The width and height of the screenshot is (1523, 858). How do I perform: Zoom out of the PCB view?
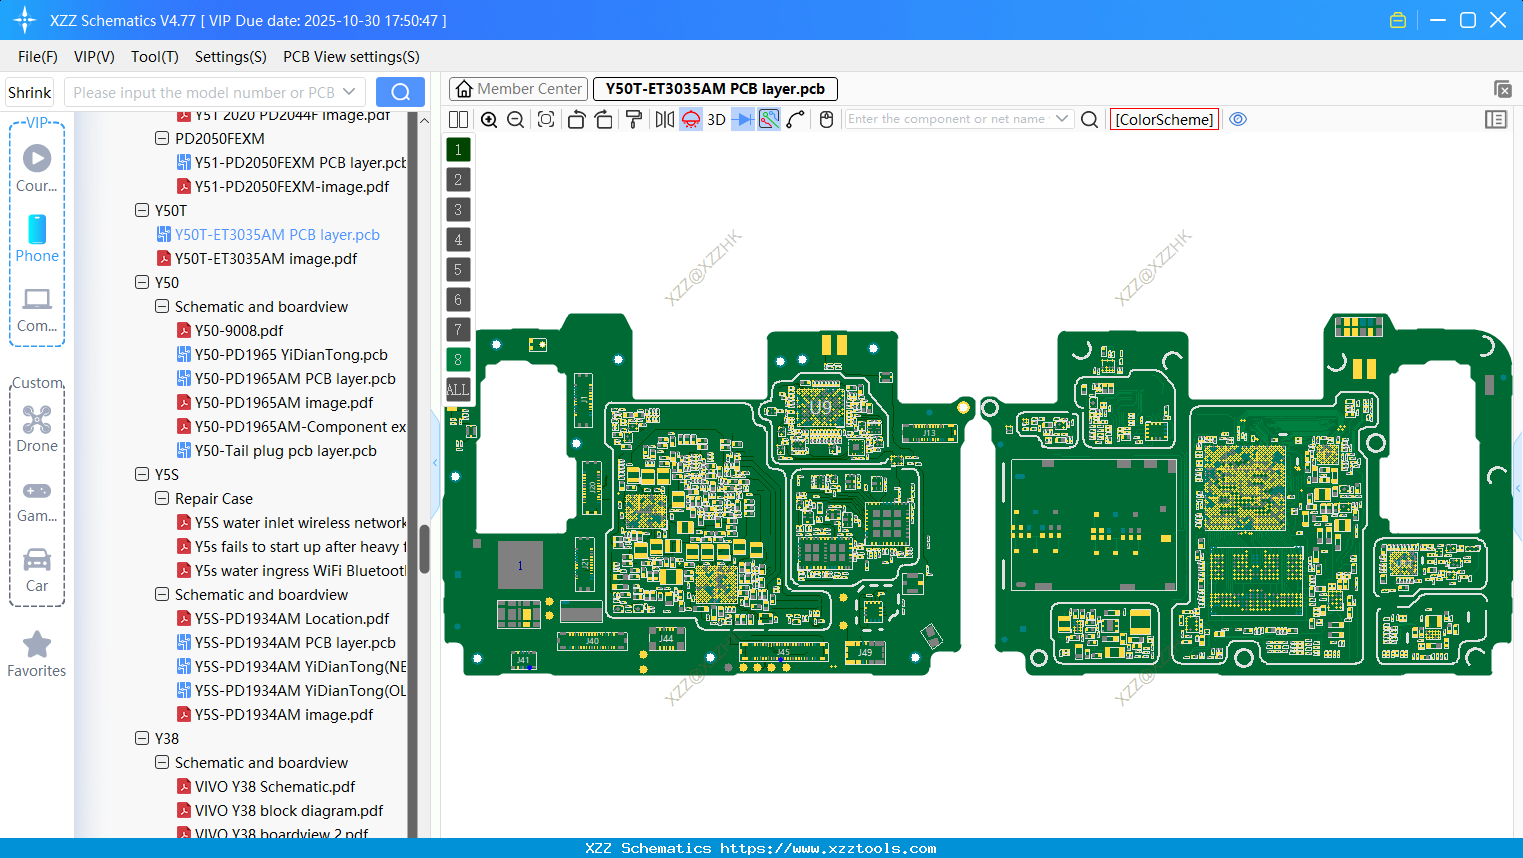(x=514, y=119)
